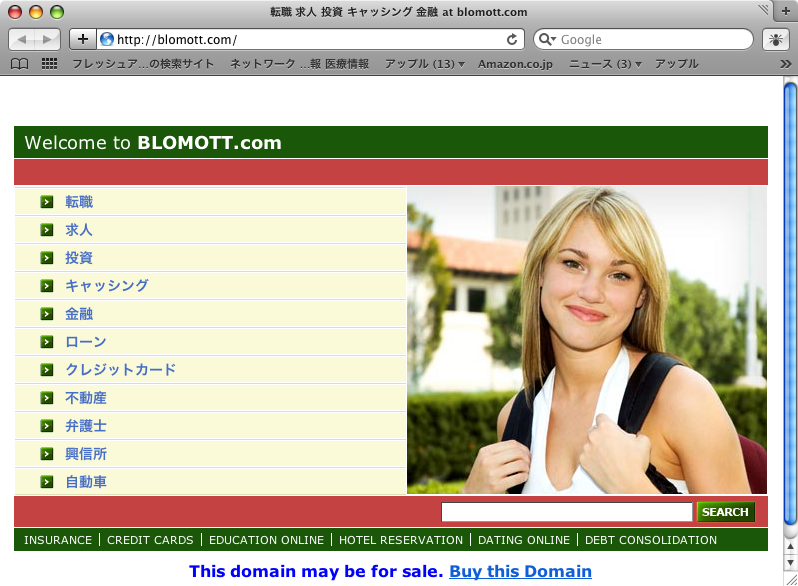798x586 pixels.
Task: Expand the アップル (13) bookmarks folder
Action: click(425, 64)
